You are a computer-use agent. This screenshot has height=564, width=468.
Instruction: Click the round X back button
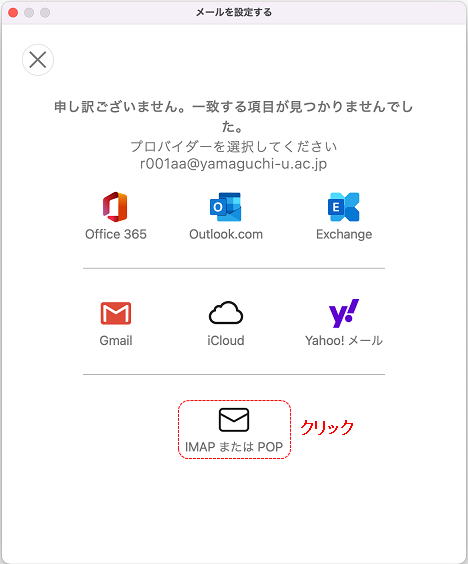[38, 60]
